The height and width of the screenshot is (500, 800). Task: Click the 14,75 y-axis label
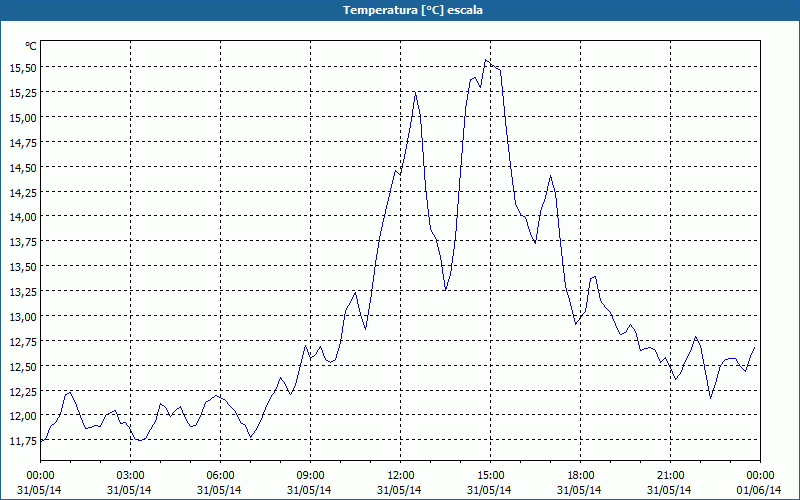(x=23, y=142)
